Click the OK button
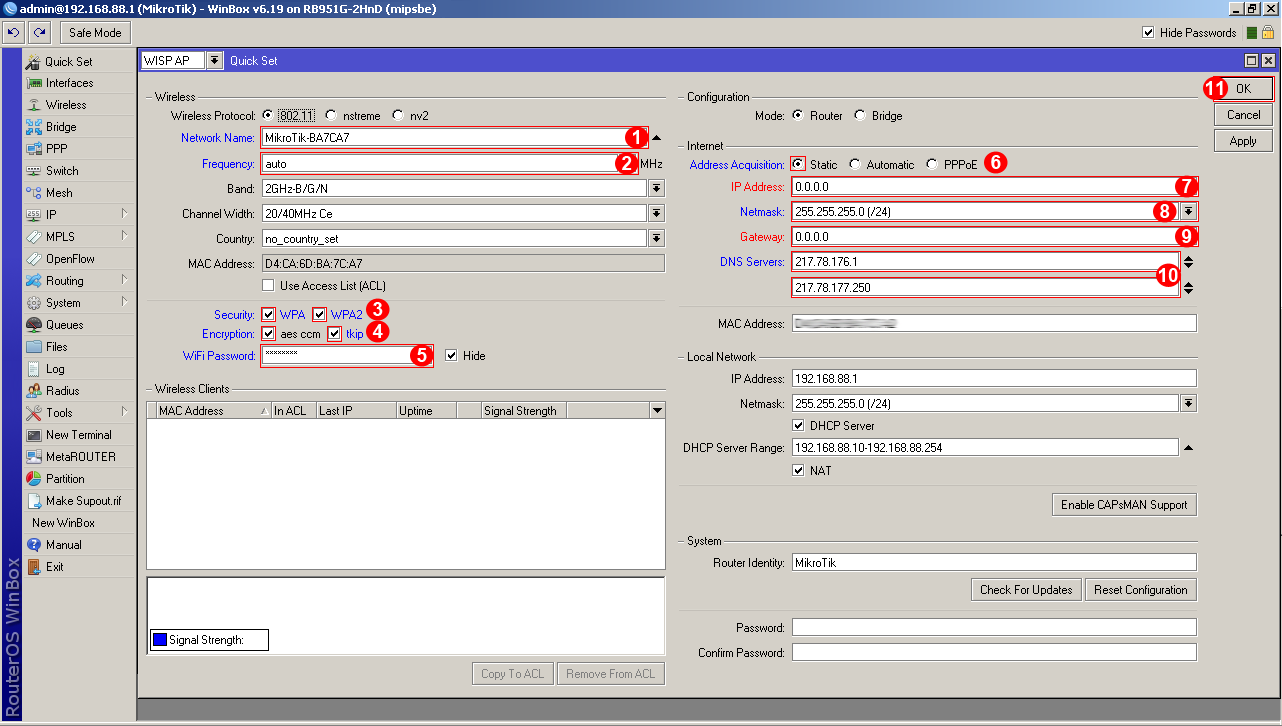This screenshot has height=726, width=1282. (1243, 89)
